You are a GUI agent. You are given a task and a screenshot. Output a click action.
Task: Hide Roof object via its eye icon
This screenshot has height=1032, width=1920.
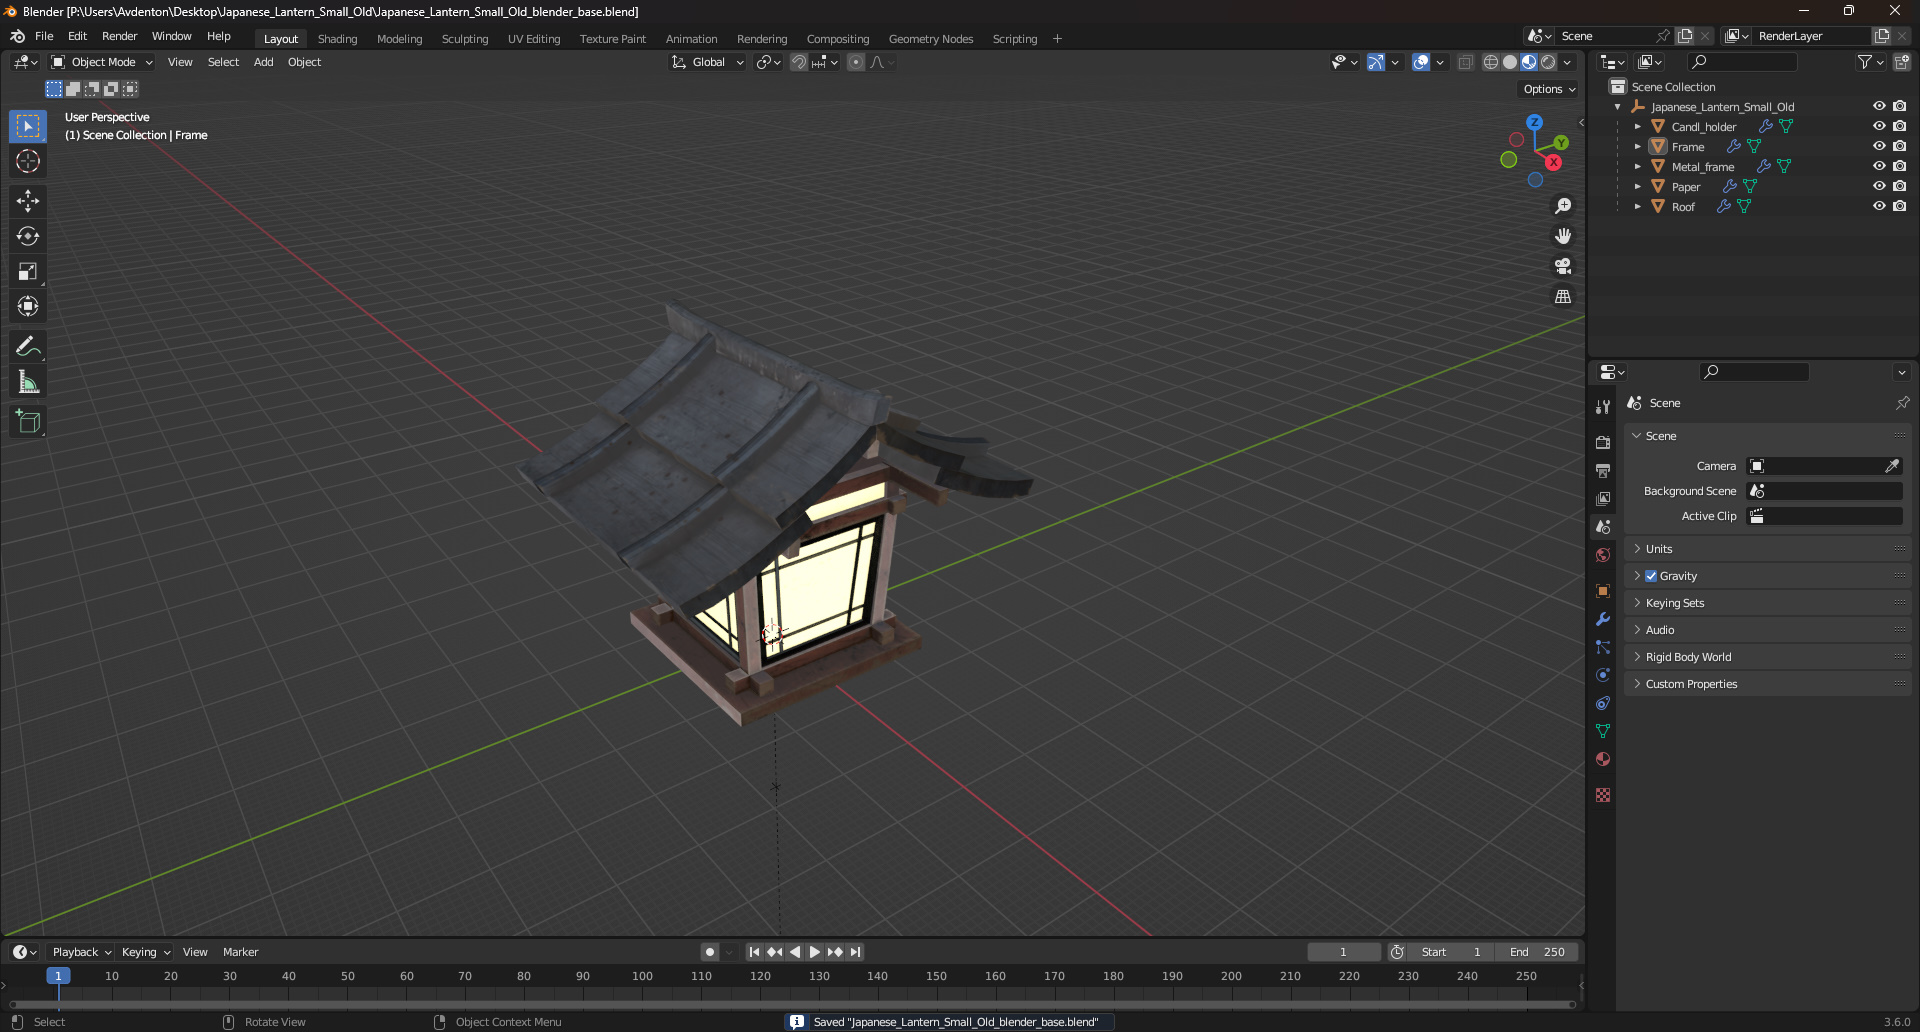click(1879, 206)
